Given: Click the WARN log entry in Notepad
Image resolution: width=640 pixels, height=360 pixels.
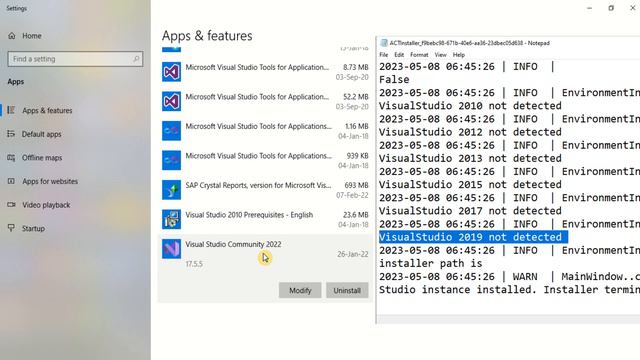Looking at the screenshot, I should click(x=509, y=276).
